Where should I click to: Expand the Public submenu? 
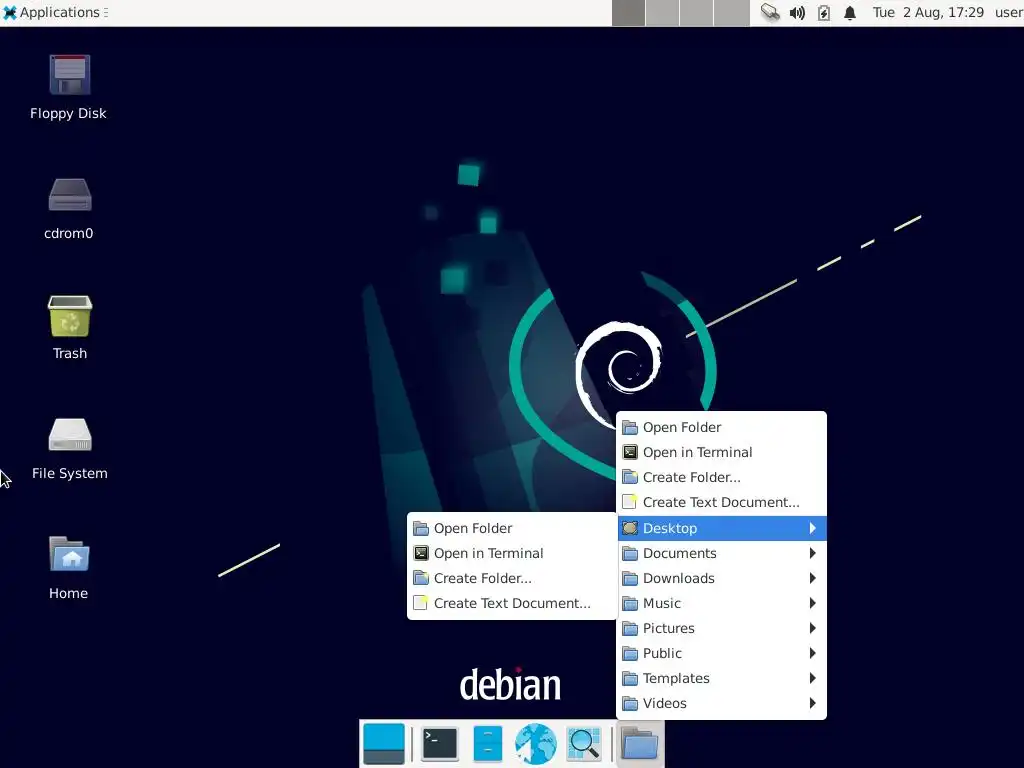pyautogui.click(x=722, y=653)
